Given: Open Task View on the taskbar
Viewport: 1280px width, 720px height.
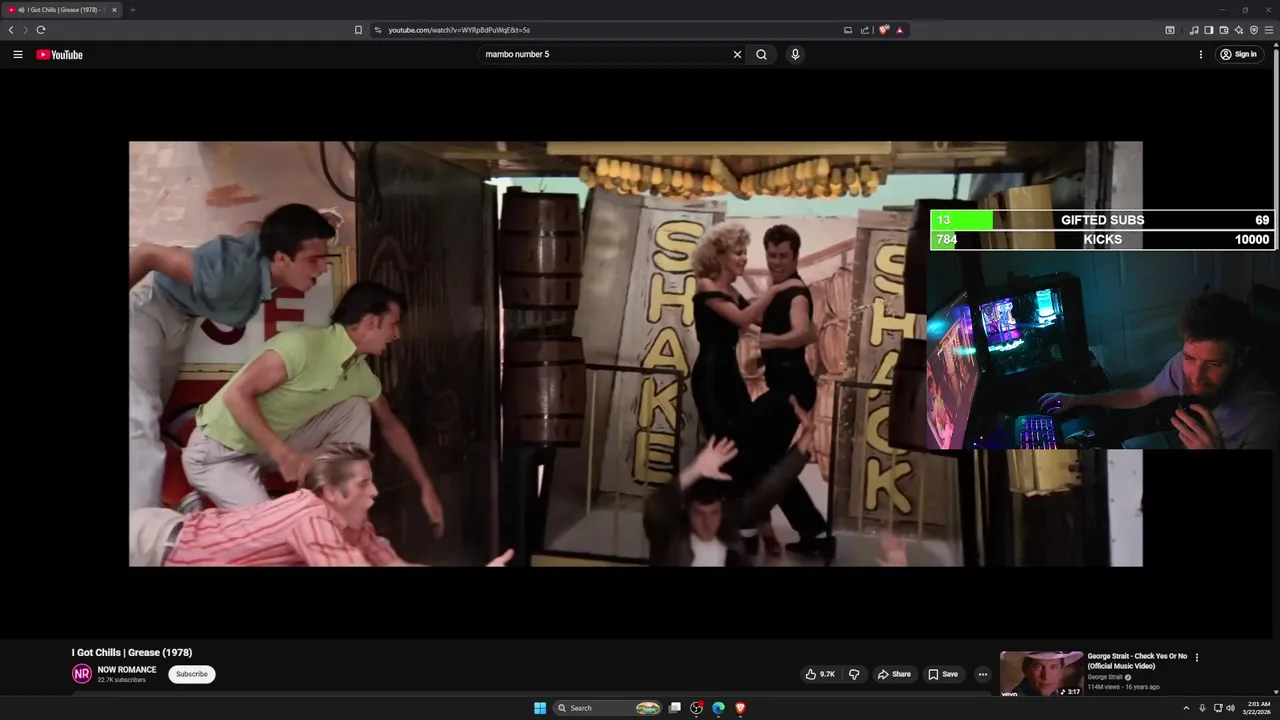Looking at the screenshot, I should [x=675, y=708].
